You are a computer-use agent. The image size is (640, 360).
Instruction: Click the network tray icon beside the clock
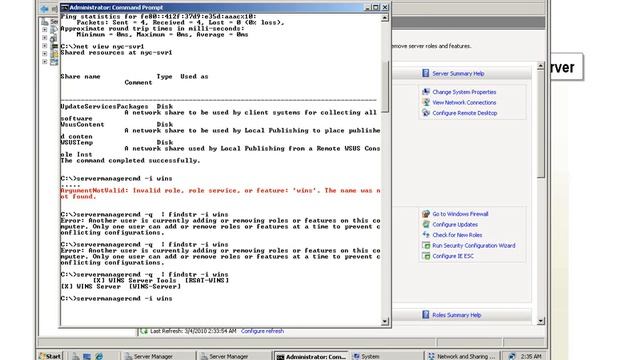512,356
